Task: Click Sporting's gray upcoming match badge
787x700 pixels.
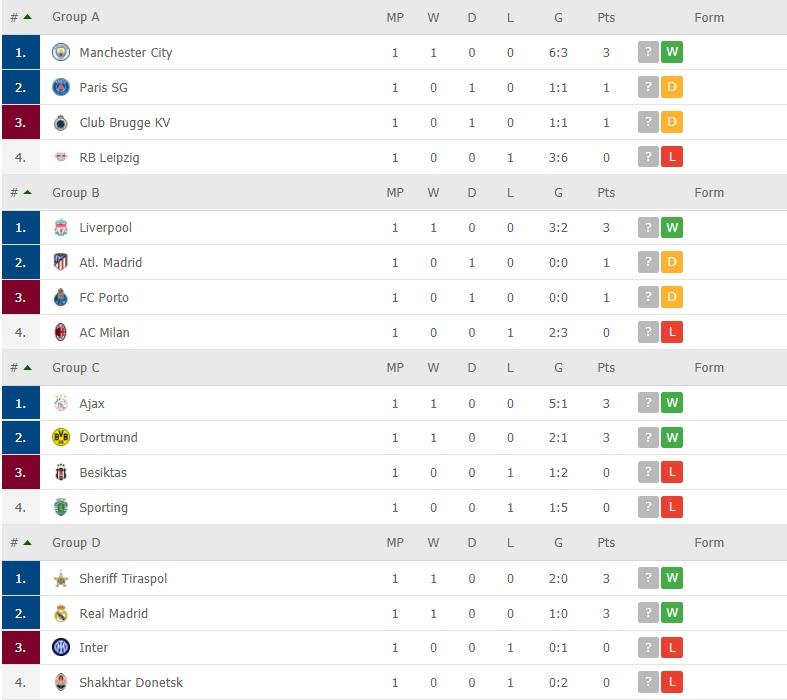Action: [x=648, y=507]
